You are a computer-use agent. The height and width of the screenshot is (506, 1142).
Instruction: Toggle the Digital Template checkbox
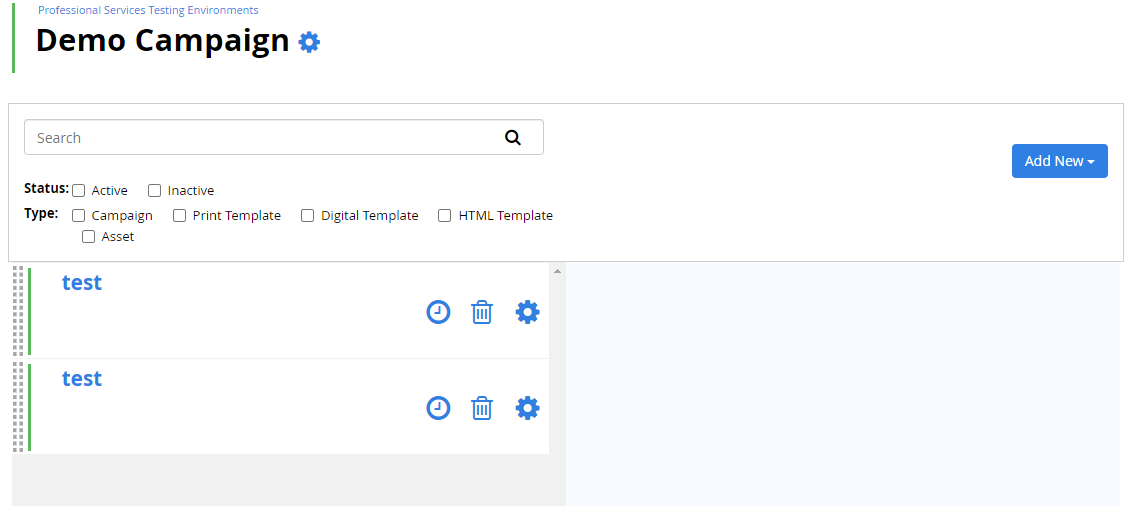(x=307, y=216)
